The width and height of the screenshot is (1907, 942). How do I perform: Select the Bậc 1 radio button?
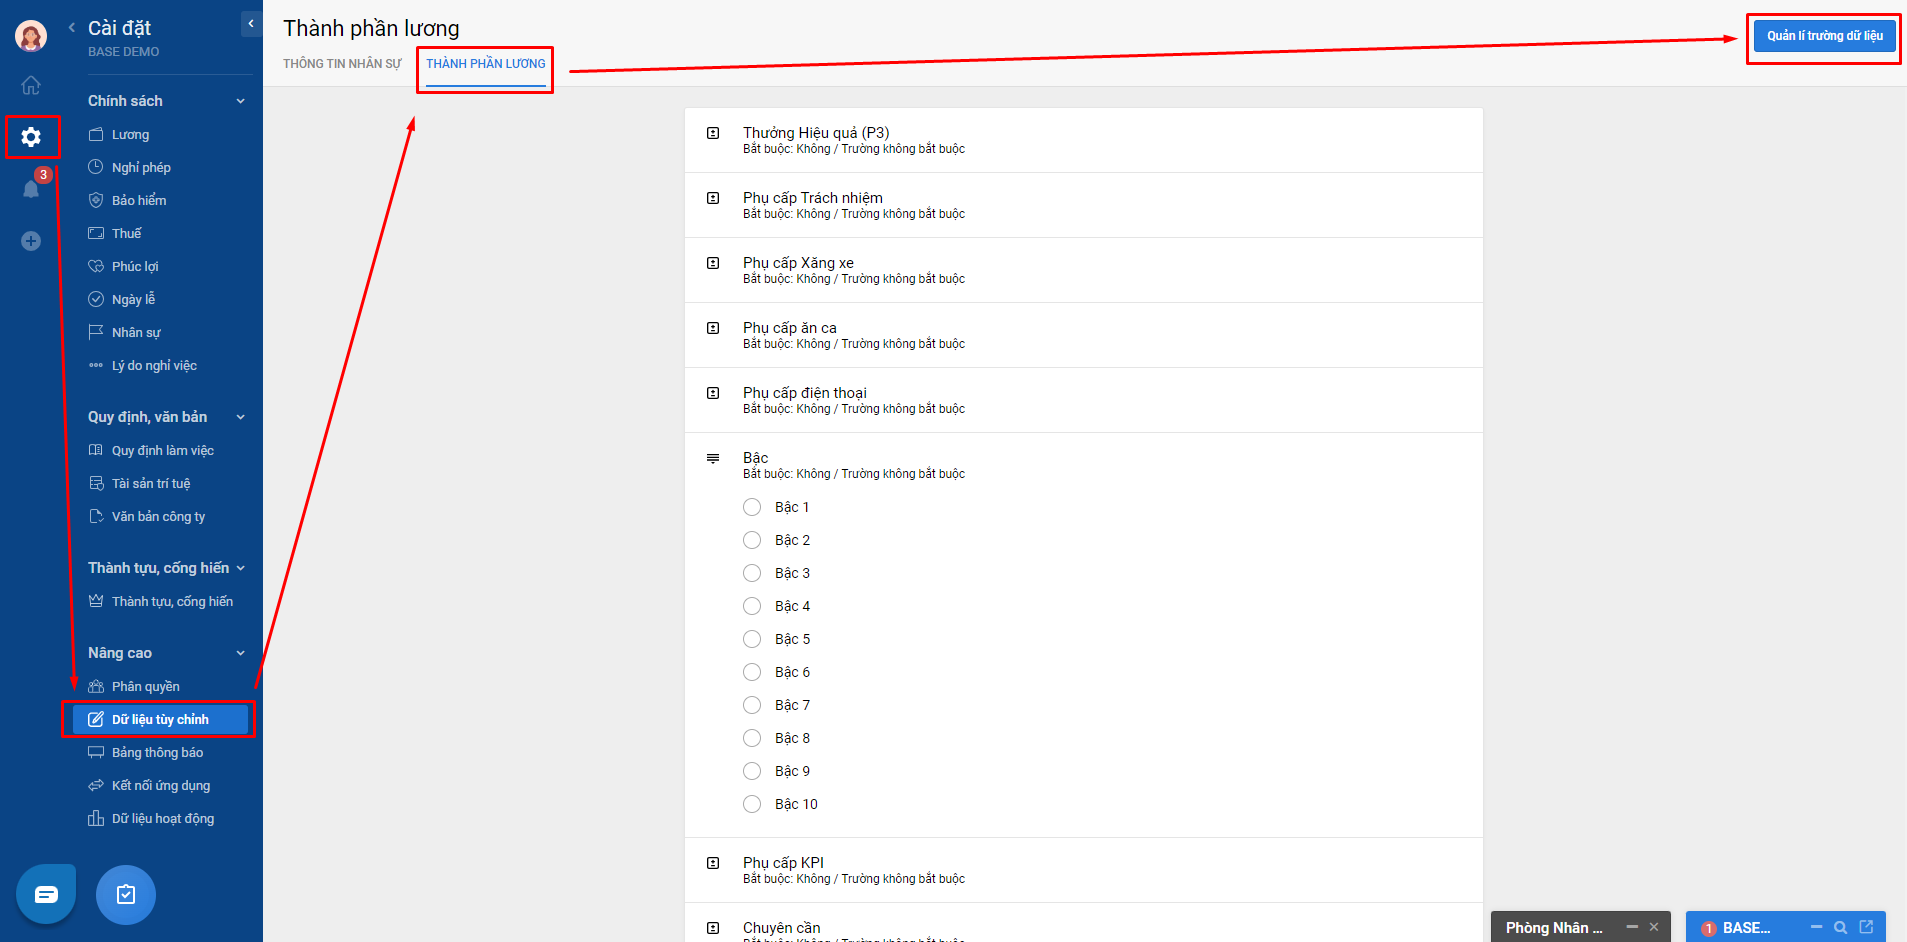752,507
